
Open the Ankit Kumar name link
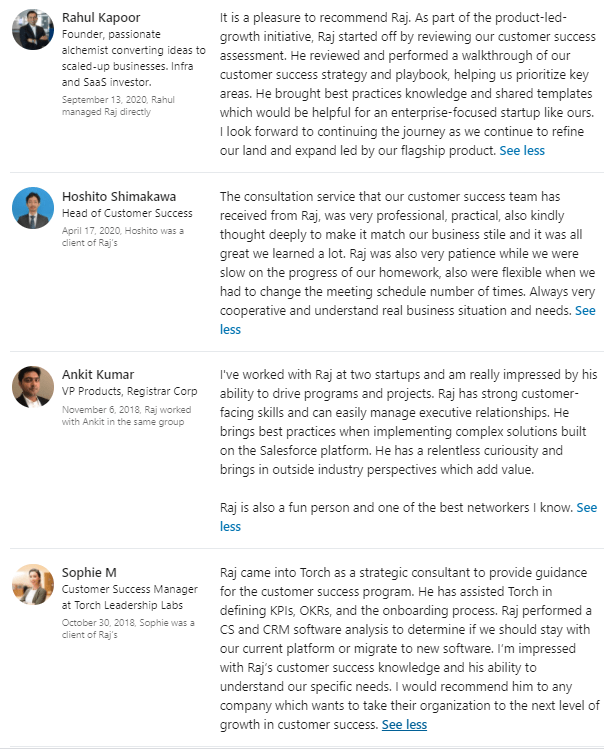(98, 375)
